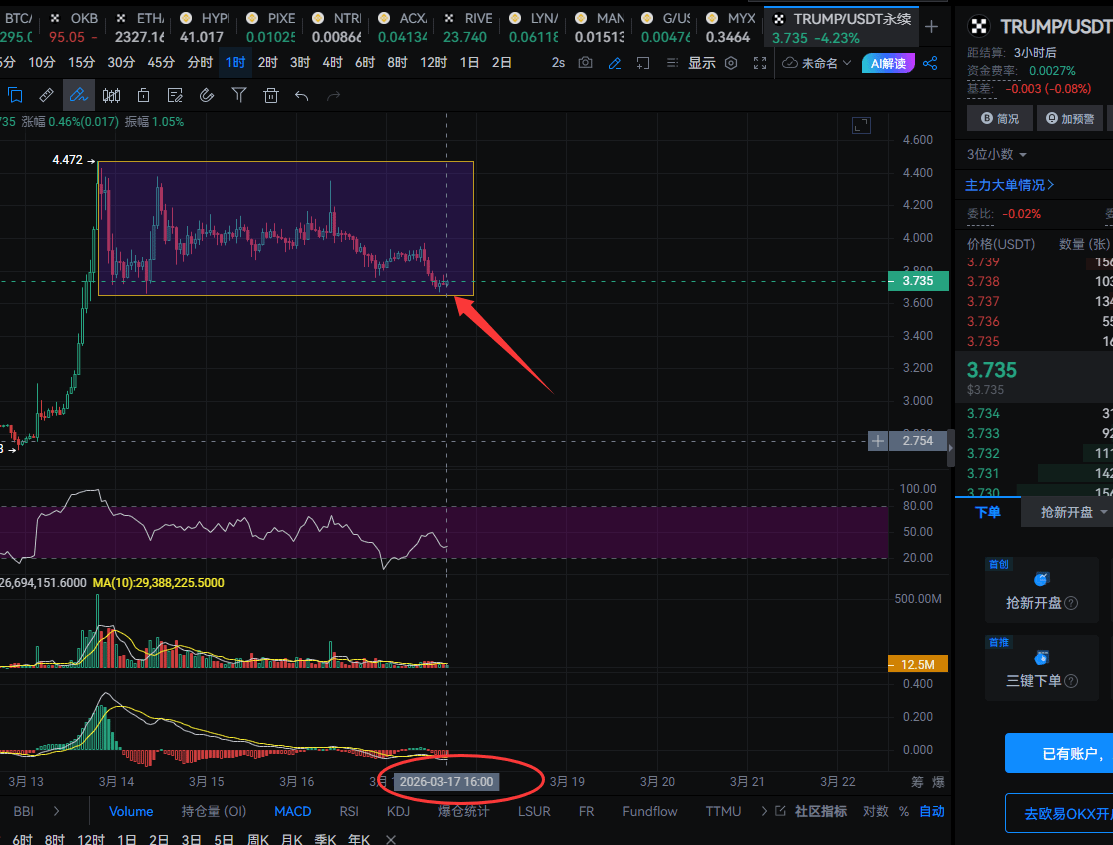Expand the chart pane with the corner icon
The image size is (1113, 845).
(x=861, y=126)
